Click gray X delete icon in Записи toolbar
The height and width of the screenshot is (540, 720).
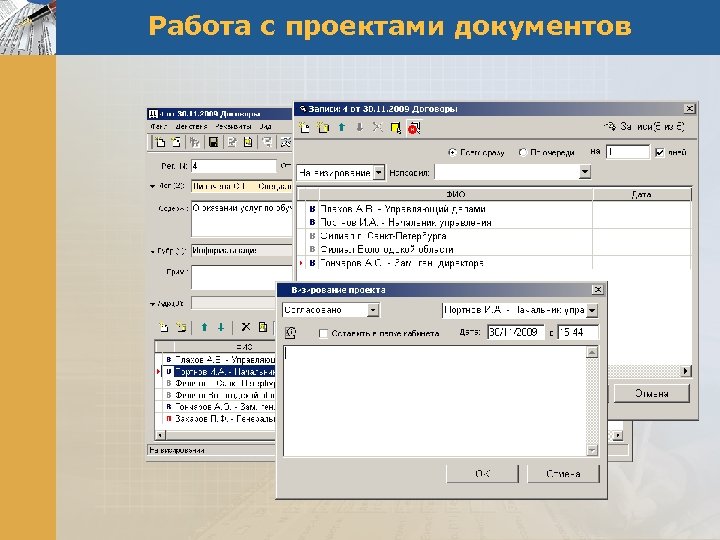377,127
